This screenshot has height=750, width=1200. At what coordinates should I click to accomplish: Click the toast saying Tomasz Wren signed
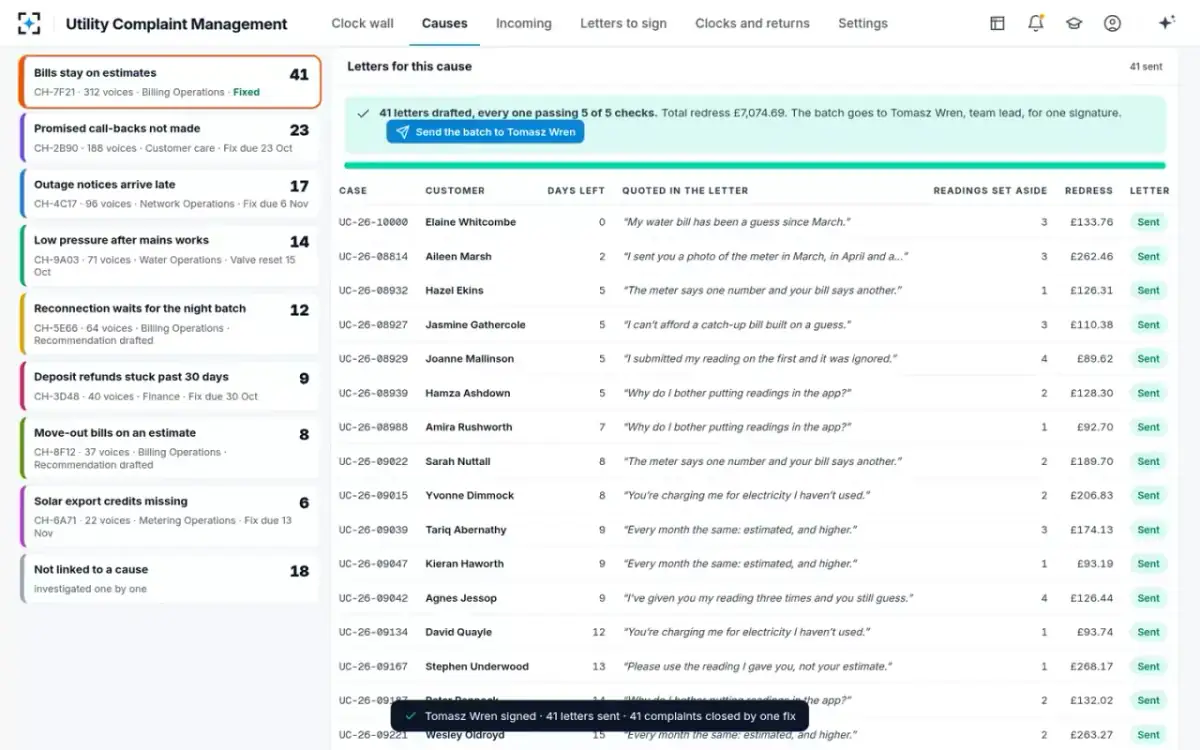(599, 716)
